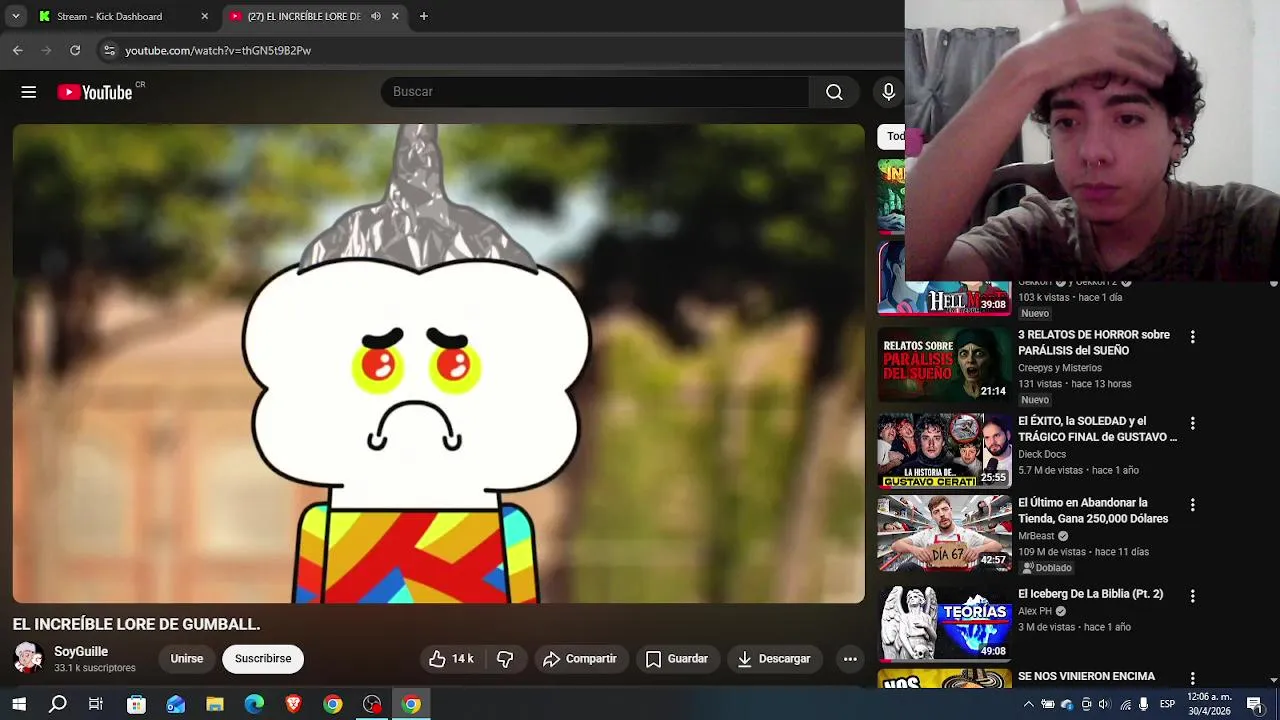Image resolution: width=1280 pixels, height=720 pixels.
Task: Open options menu for Iceberg De La Biblia
Action: pyautogui.click(x=1192, y=596)
